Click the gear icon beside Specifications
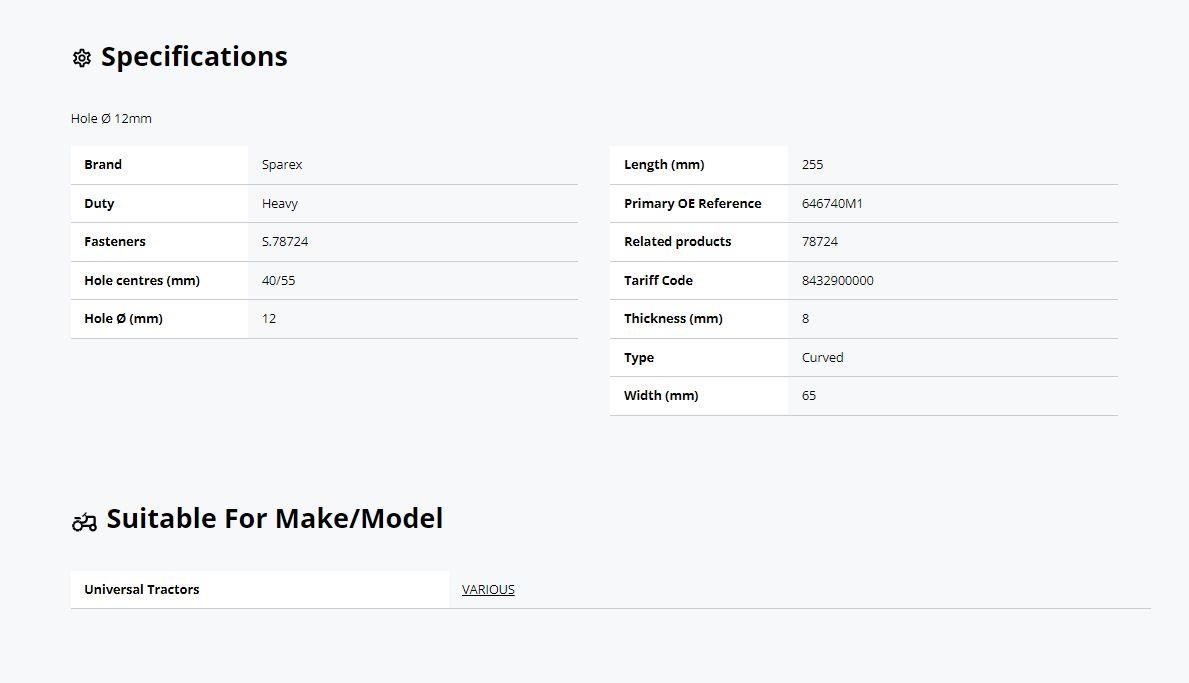This screenshot has width=1189, height=683. tap(82, 58)
